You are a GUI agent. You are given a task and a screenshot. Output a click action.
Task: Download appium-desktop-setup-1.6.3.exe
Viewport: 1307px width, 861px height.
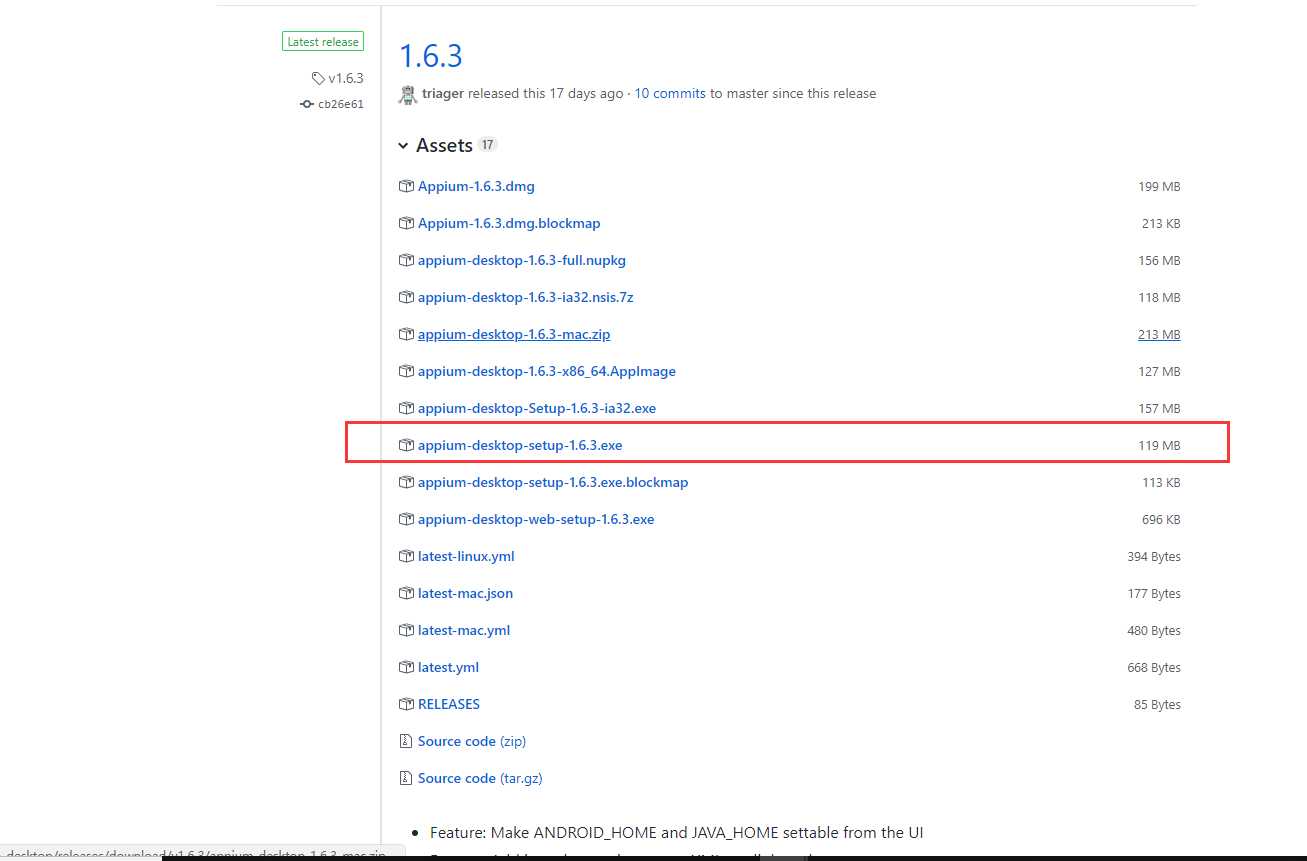pyautogui.click(x=520, y=446)
